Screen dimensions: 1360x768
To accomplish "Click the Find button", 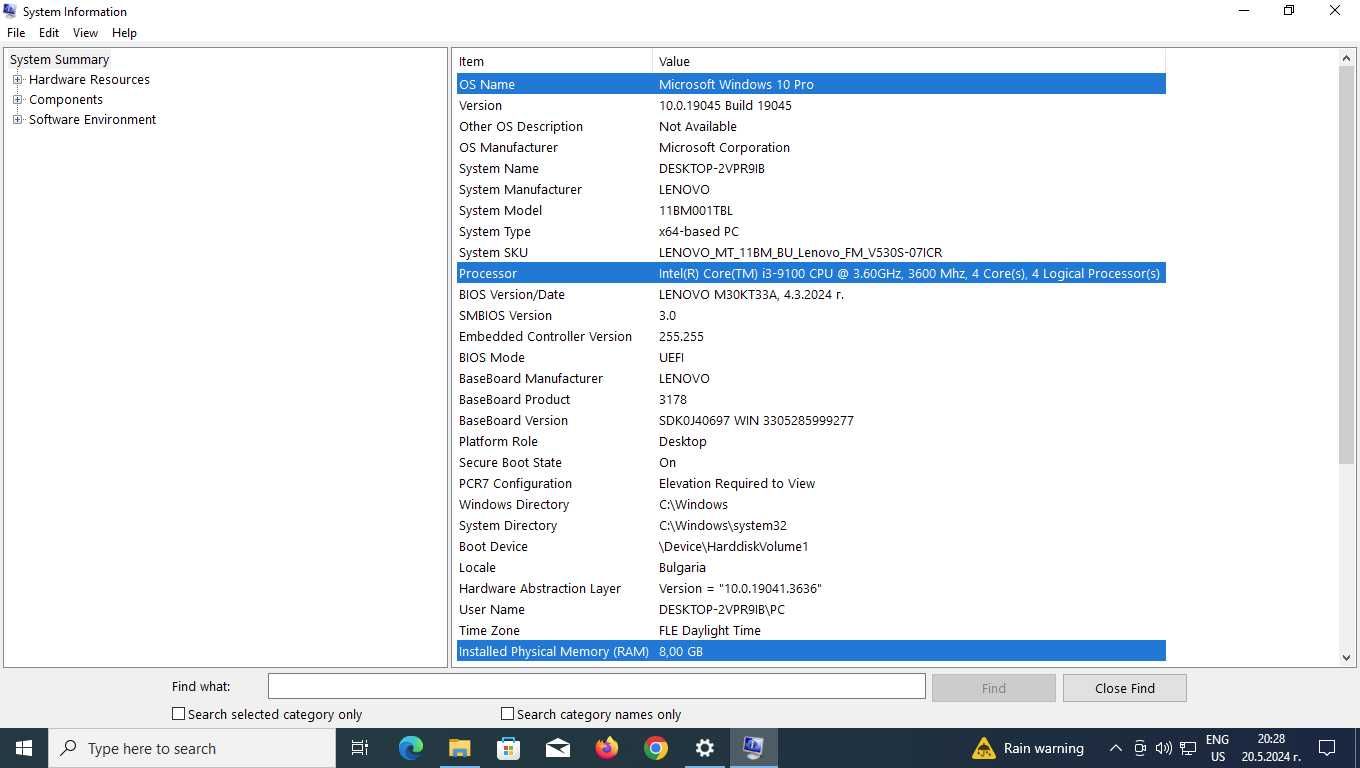I will [x=993, y=688].
